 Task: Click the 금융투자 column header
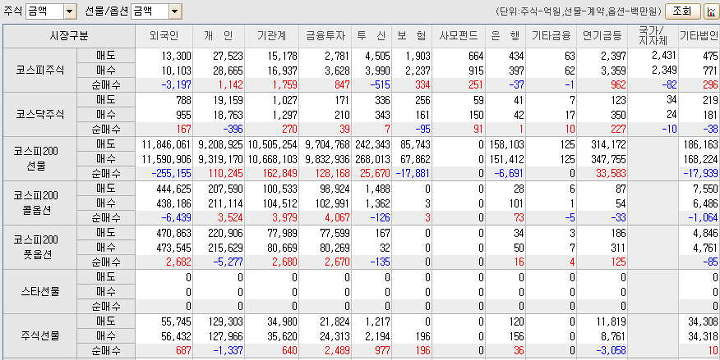pyautogui.click(x=325, y=36)
